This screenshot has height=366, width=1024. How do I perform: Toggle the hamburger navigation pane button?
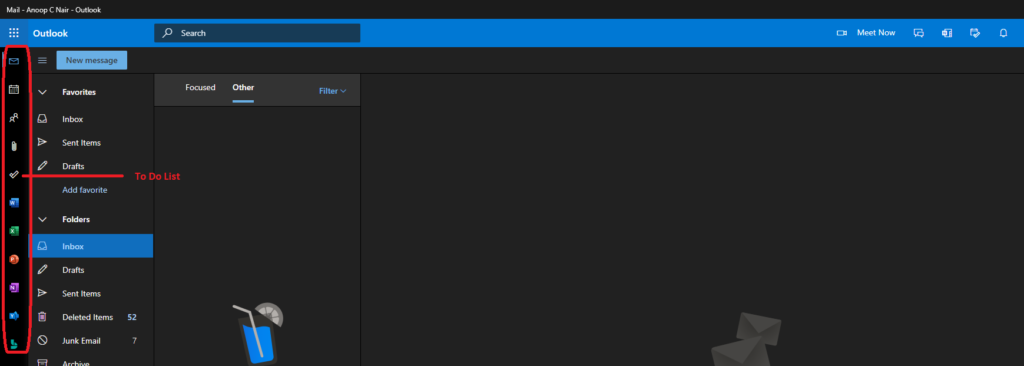[x=42, y=60]
